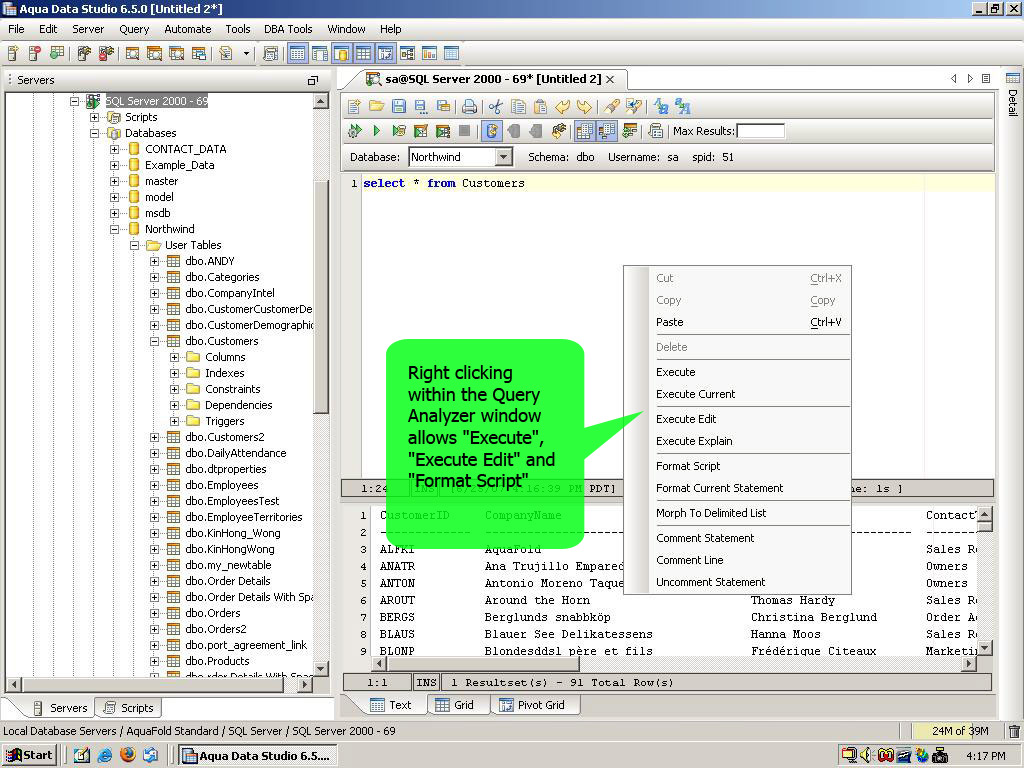Click Aqua Data Studio taskbar button
This screenshot has height=768, width=1024.
coord(257,756)
